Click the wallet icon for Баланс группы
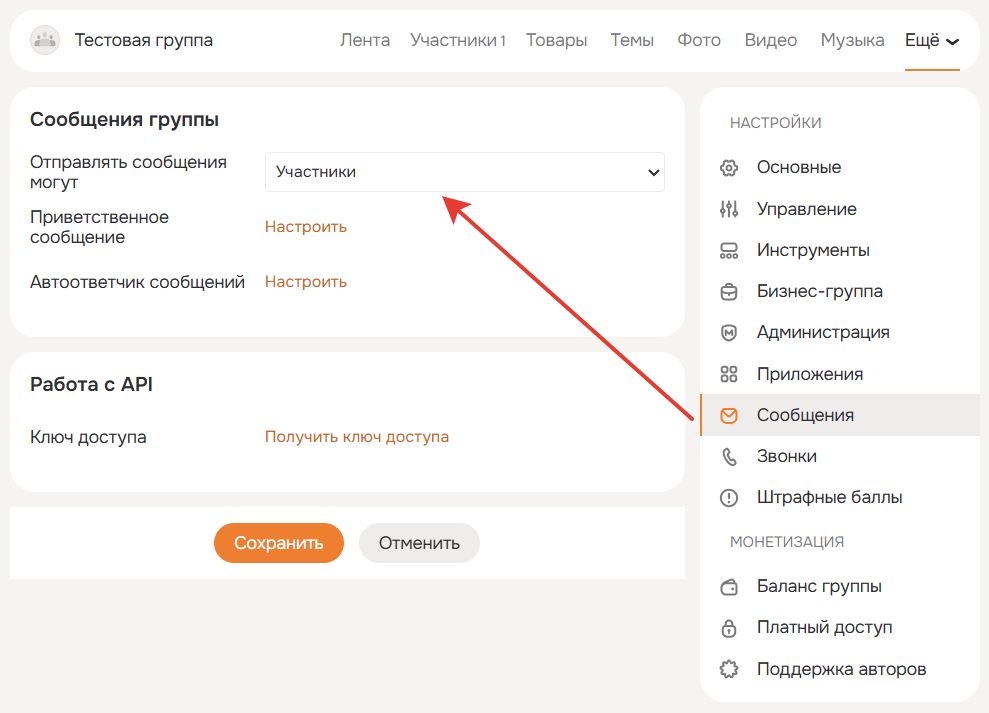989x713 pixels. (x=729, y=587)
